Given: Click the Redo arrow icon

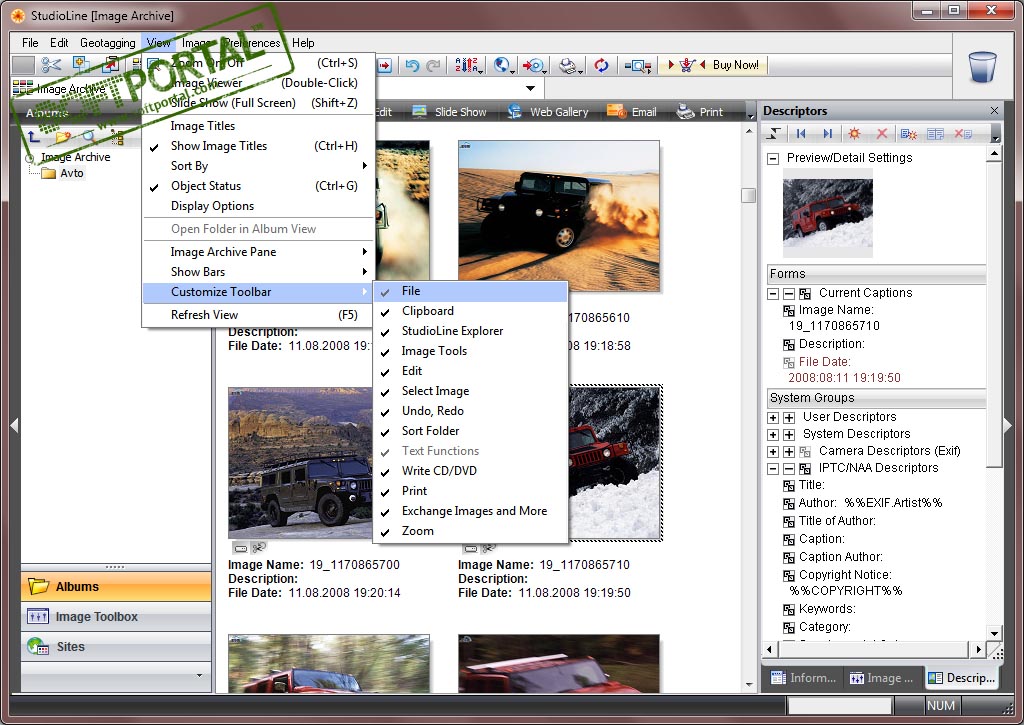Looking at the screenshot, I should click(x=432, y=65).
